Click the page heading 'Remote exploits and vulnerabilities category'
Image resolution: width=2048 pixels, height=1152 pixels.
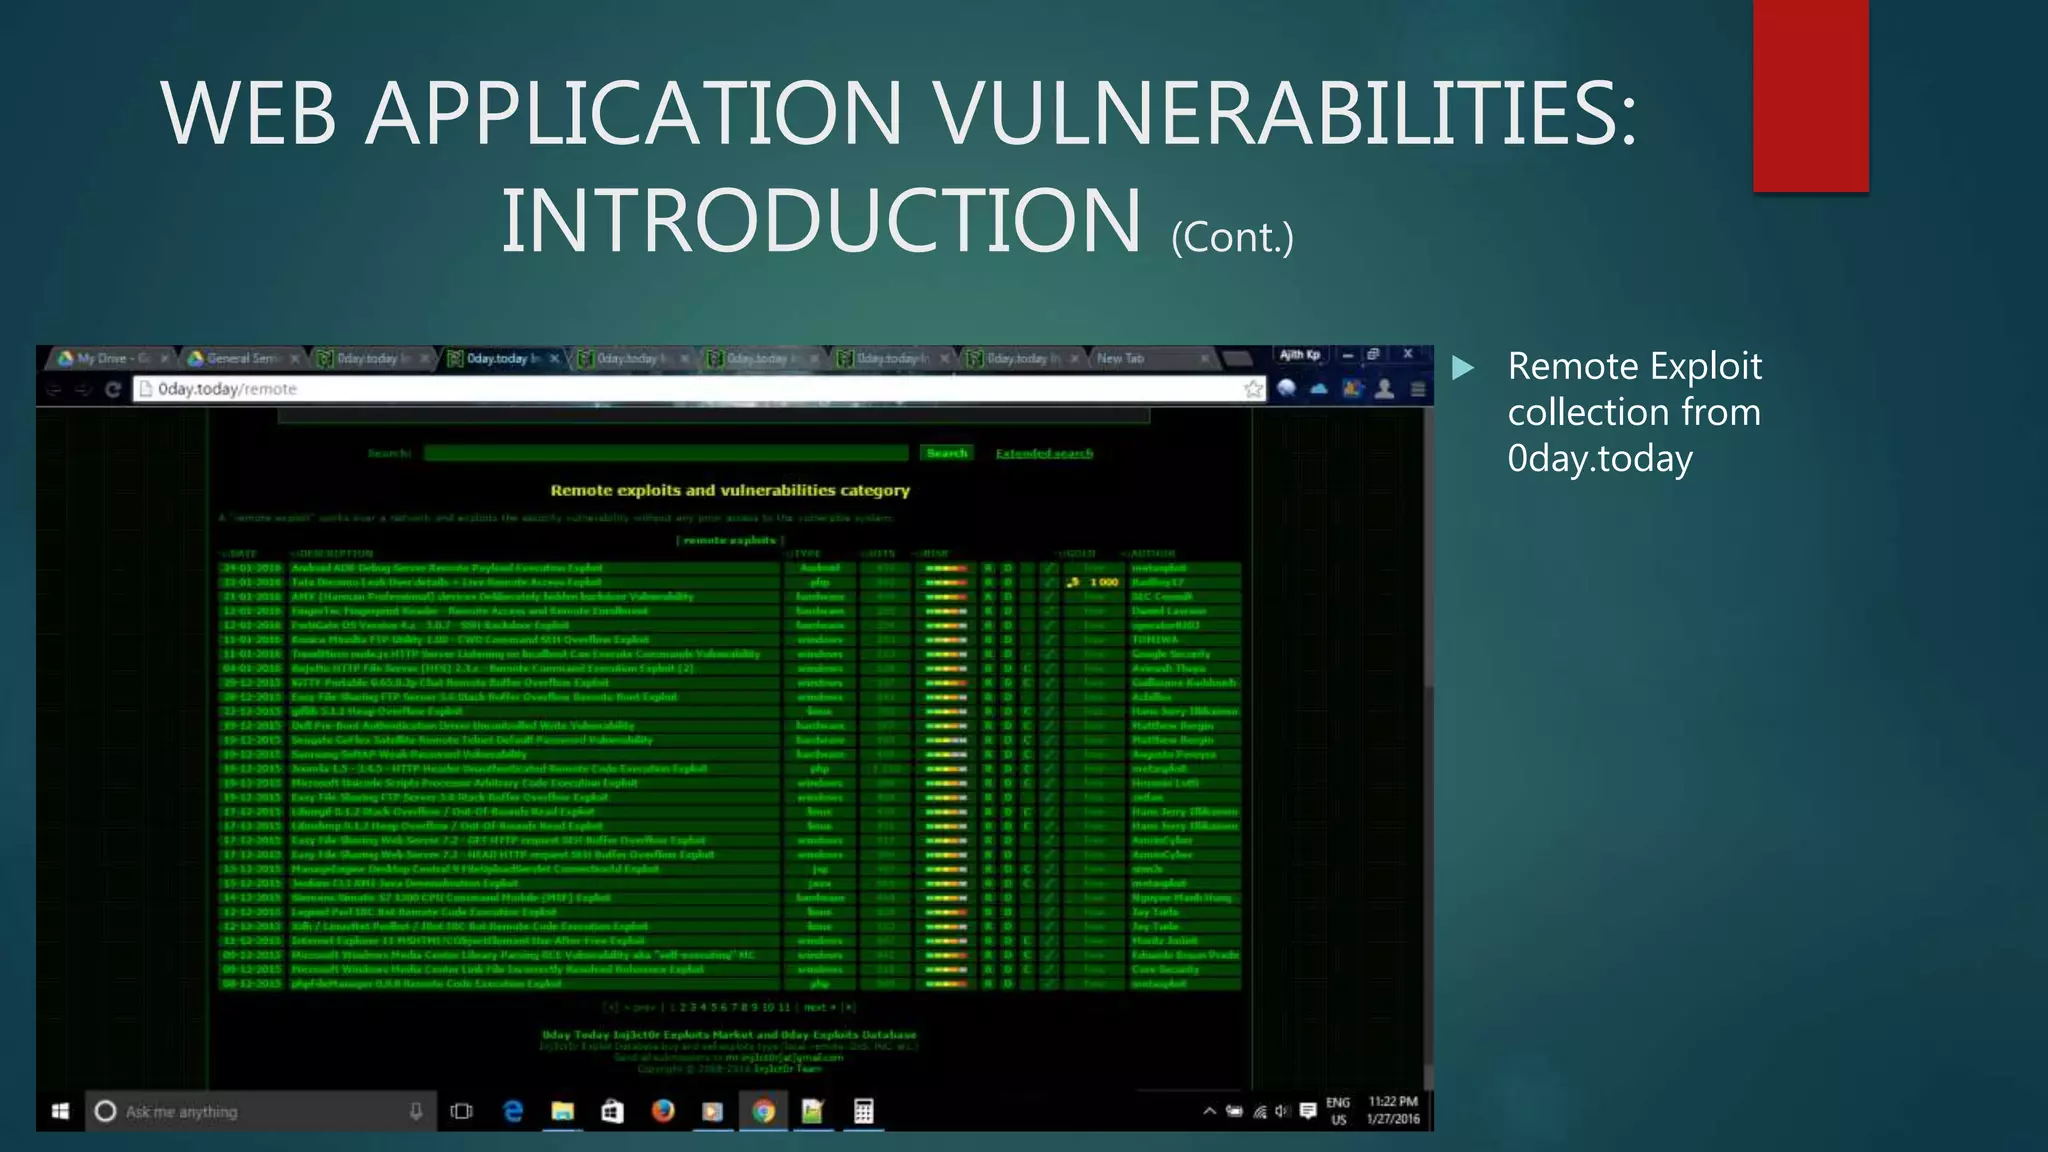click(730, 490)
